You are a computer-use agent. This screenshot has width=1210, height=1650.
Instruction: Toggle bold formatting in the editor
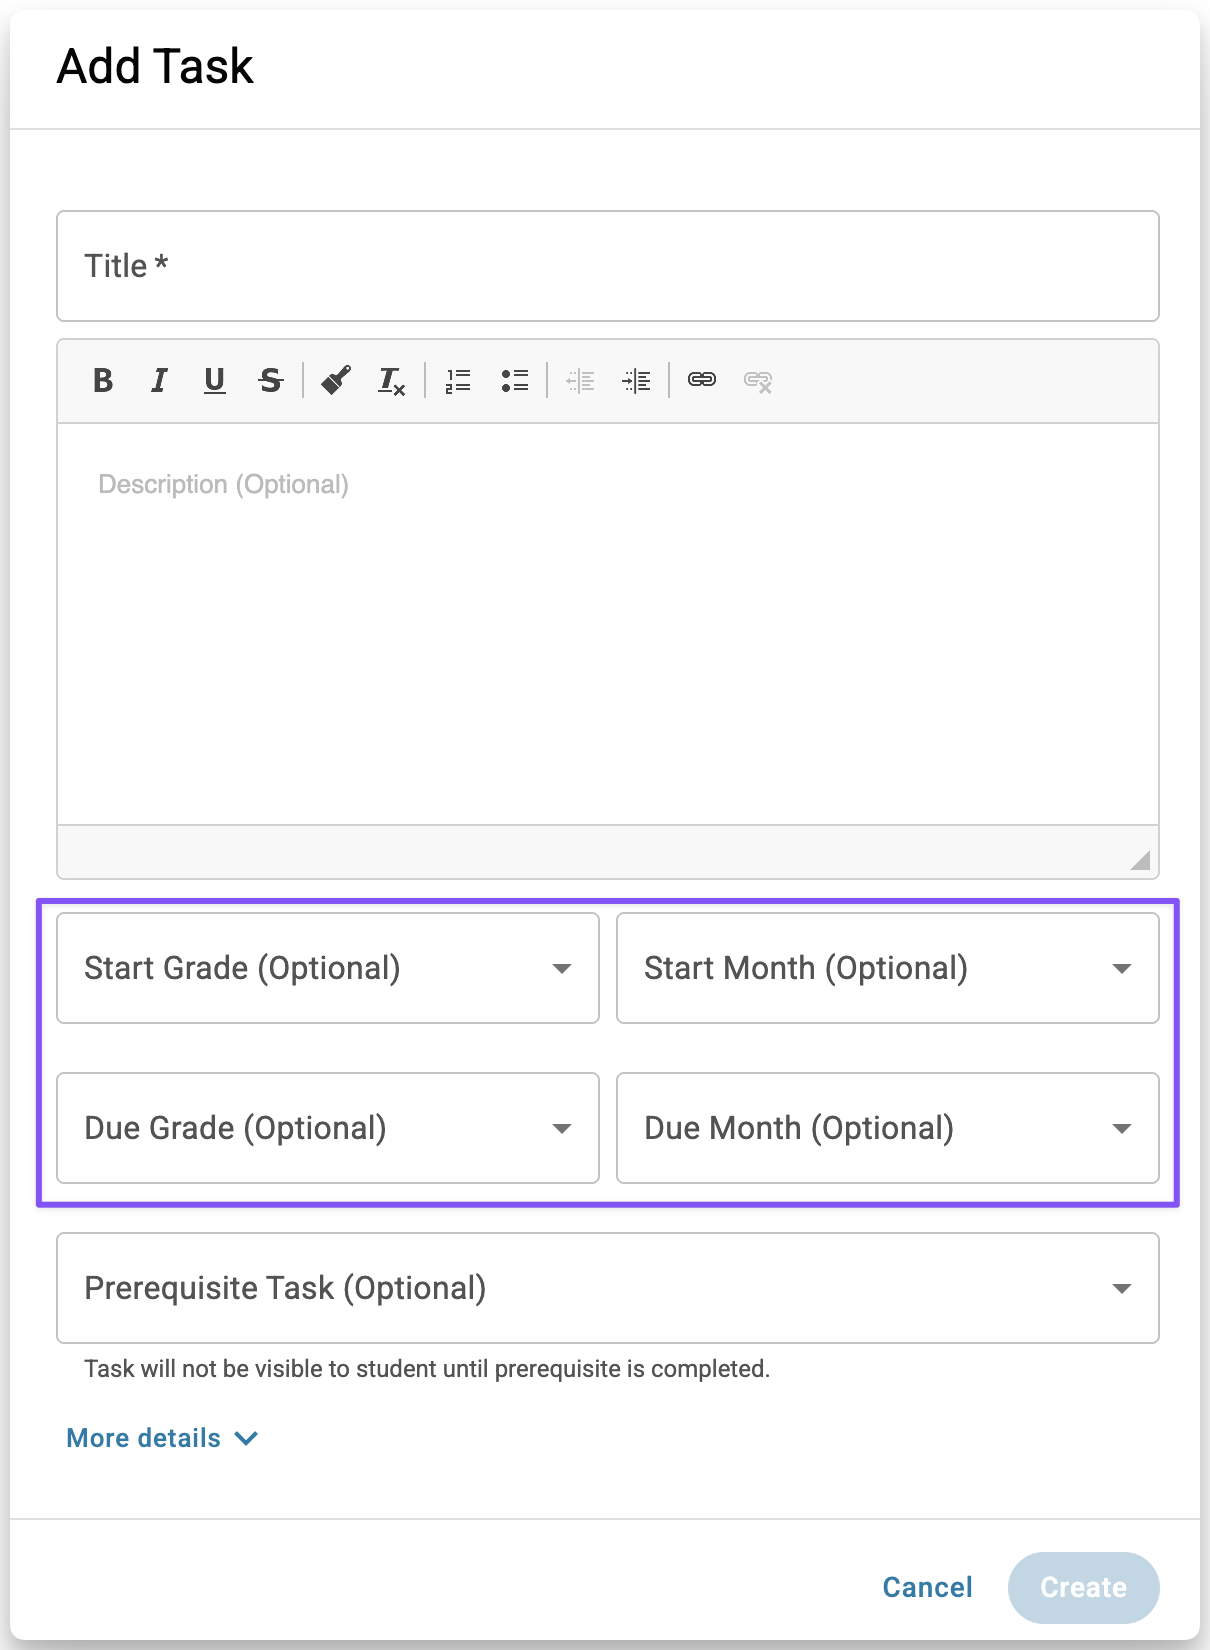(103, 381)
